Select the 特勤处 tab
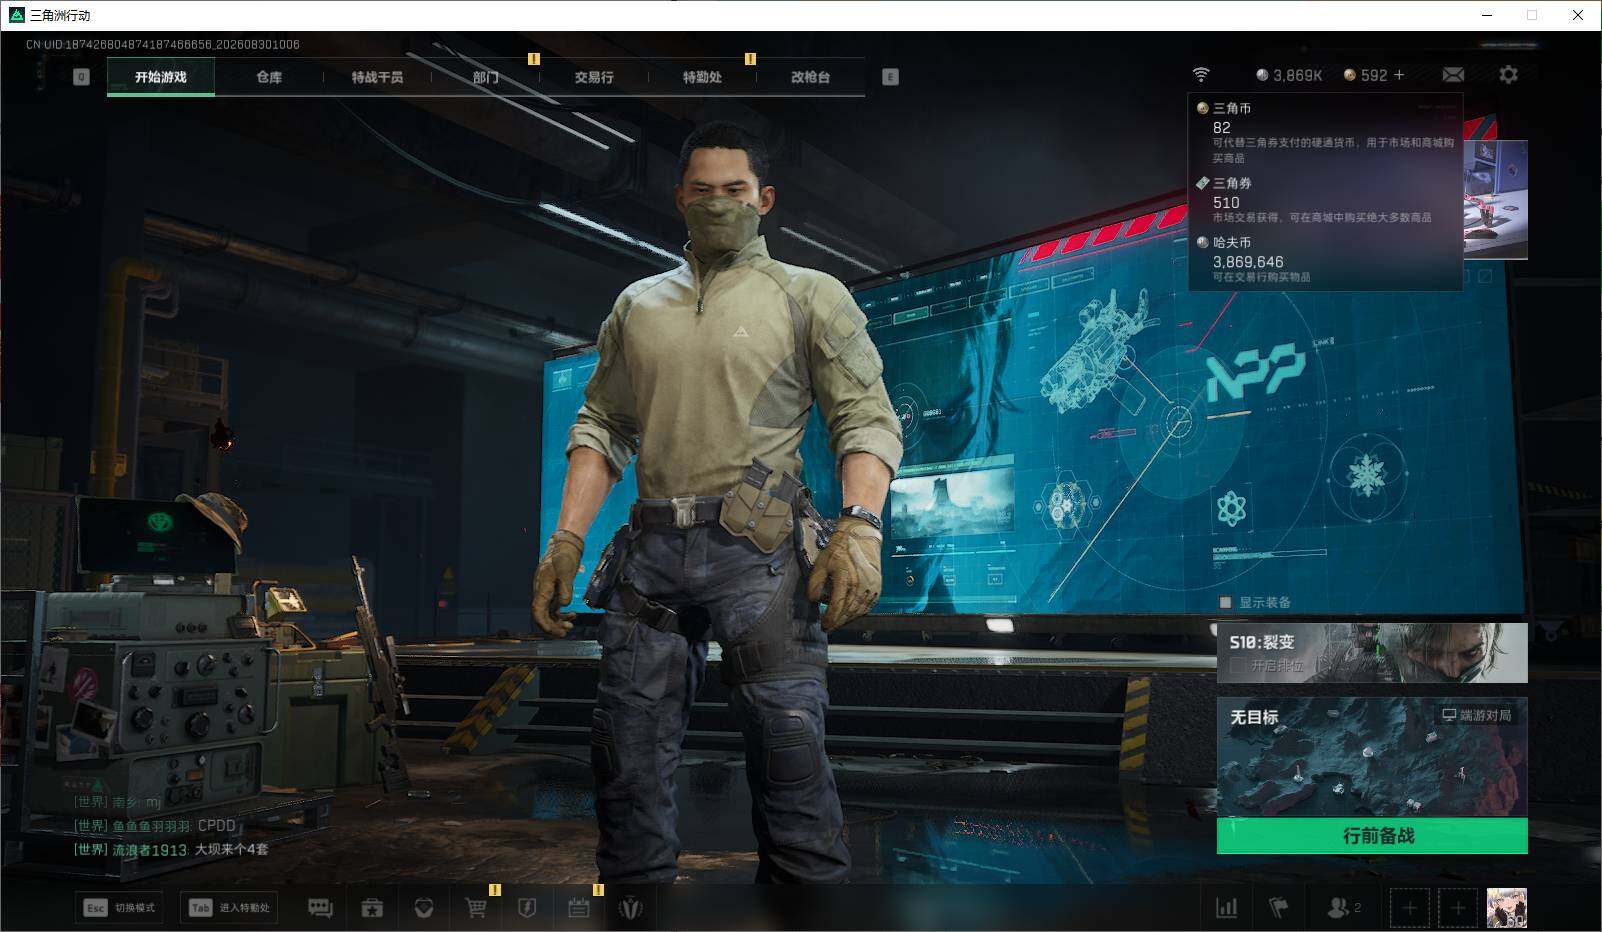This screenshot has width=1602, height=932. [x=702, y=77]
